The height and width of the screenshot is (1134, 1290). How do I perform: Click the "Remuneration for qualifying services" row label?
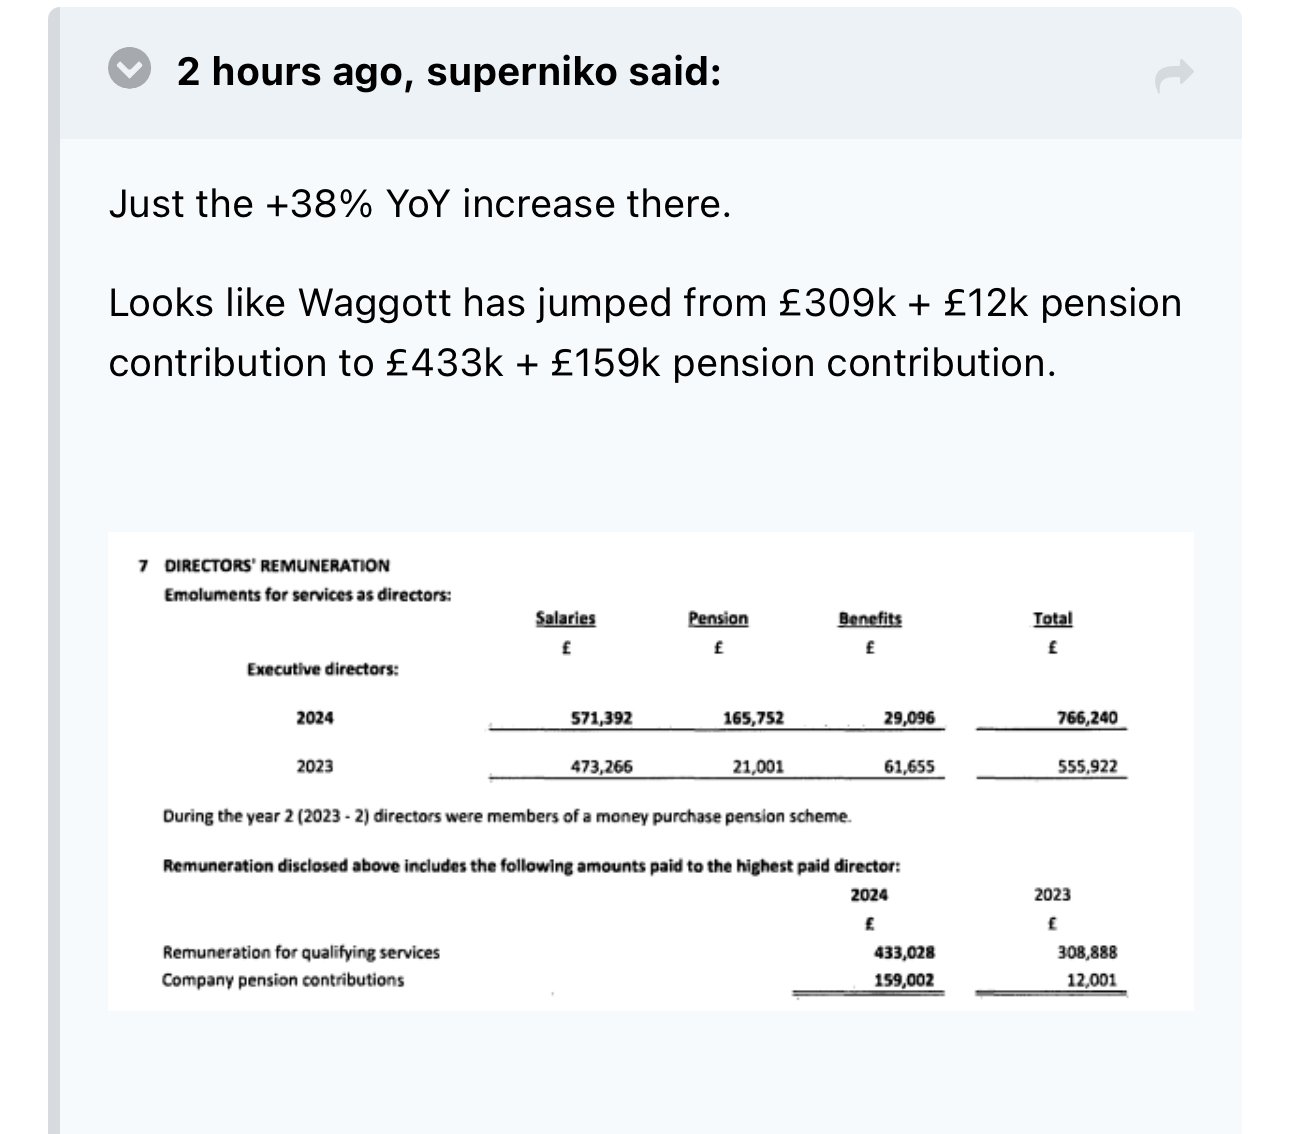(x=301, y=953)
